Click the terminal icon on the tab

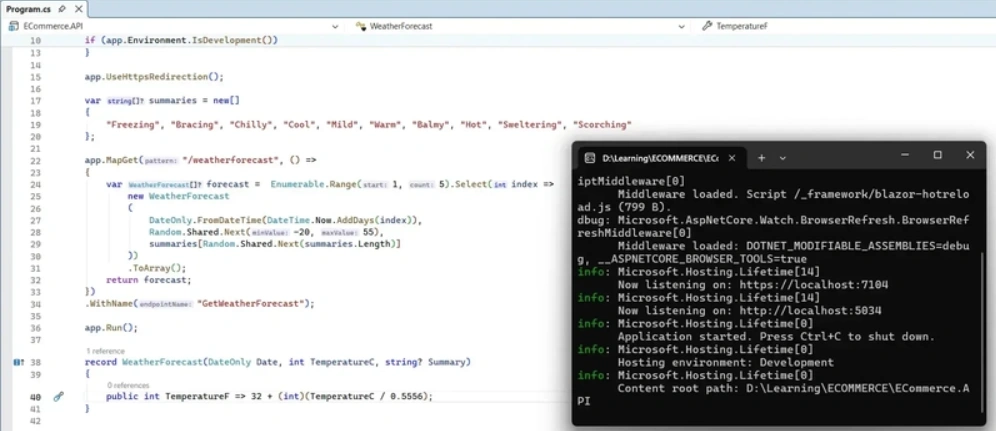(589, 157)
